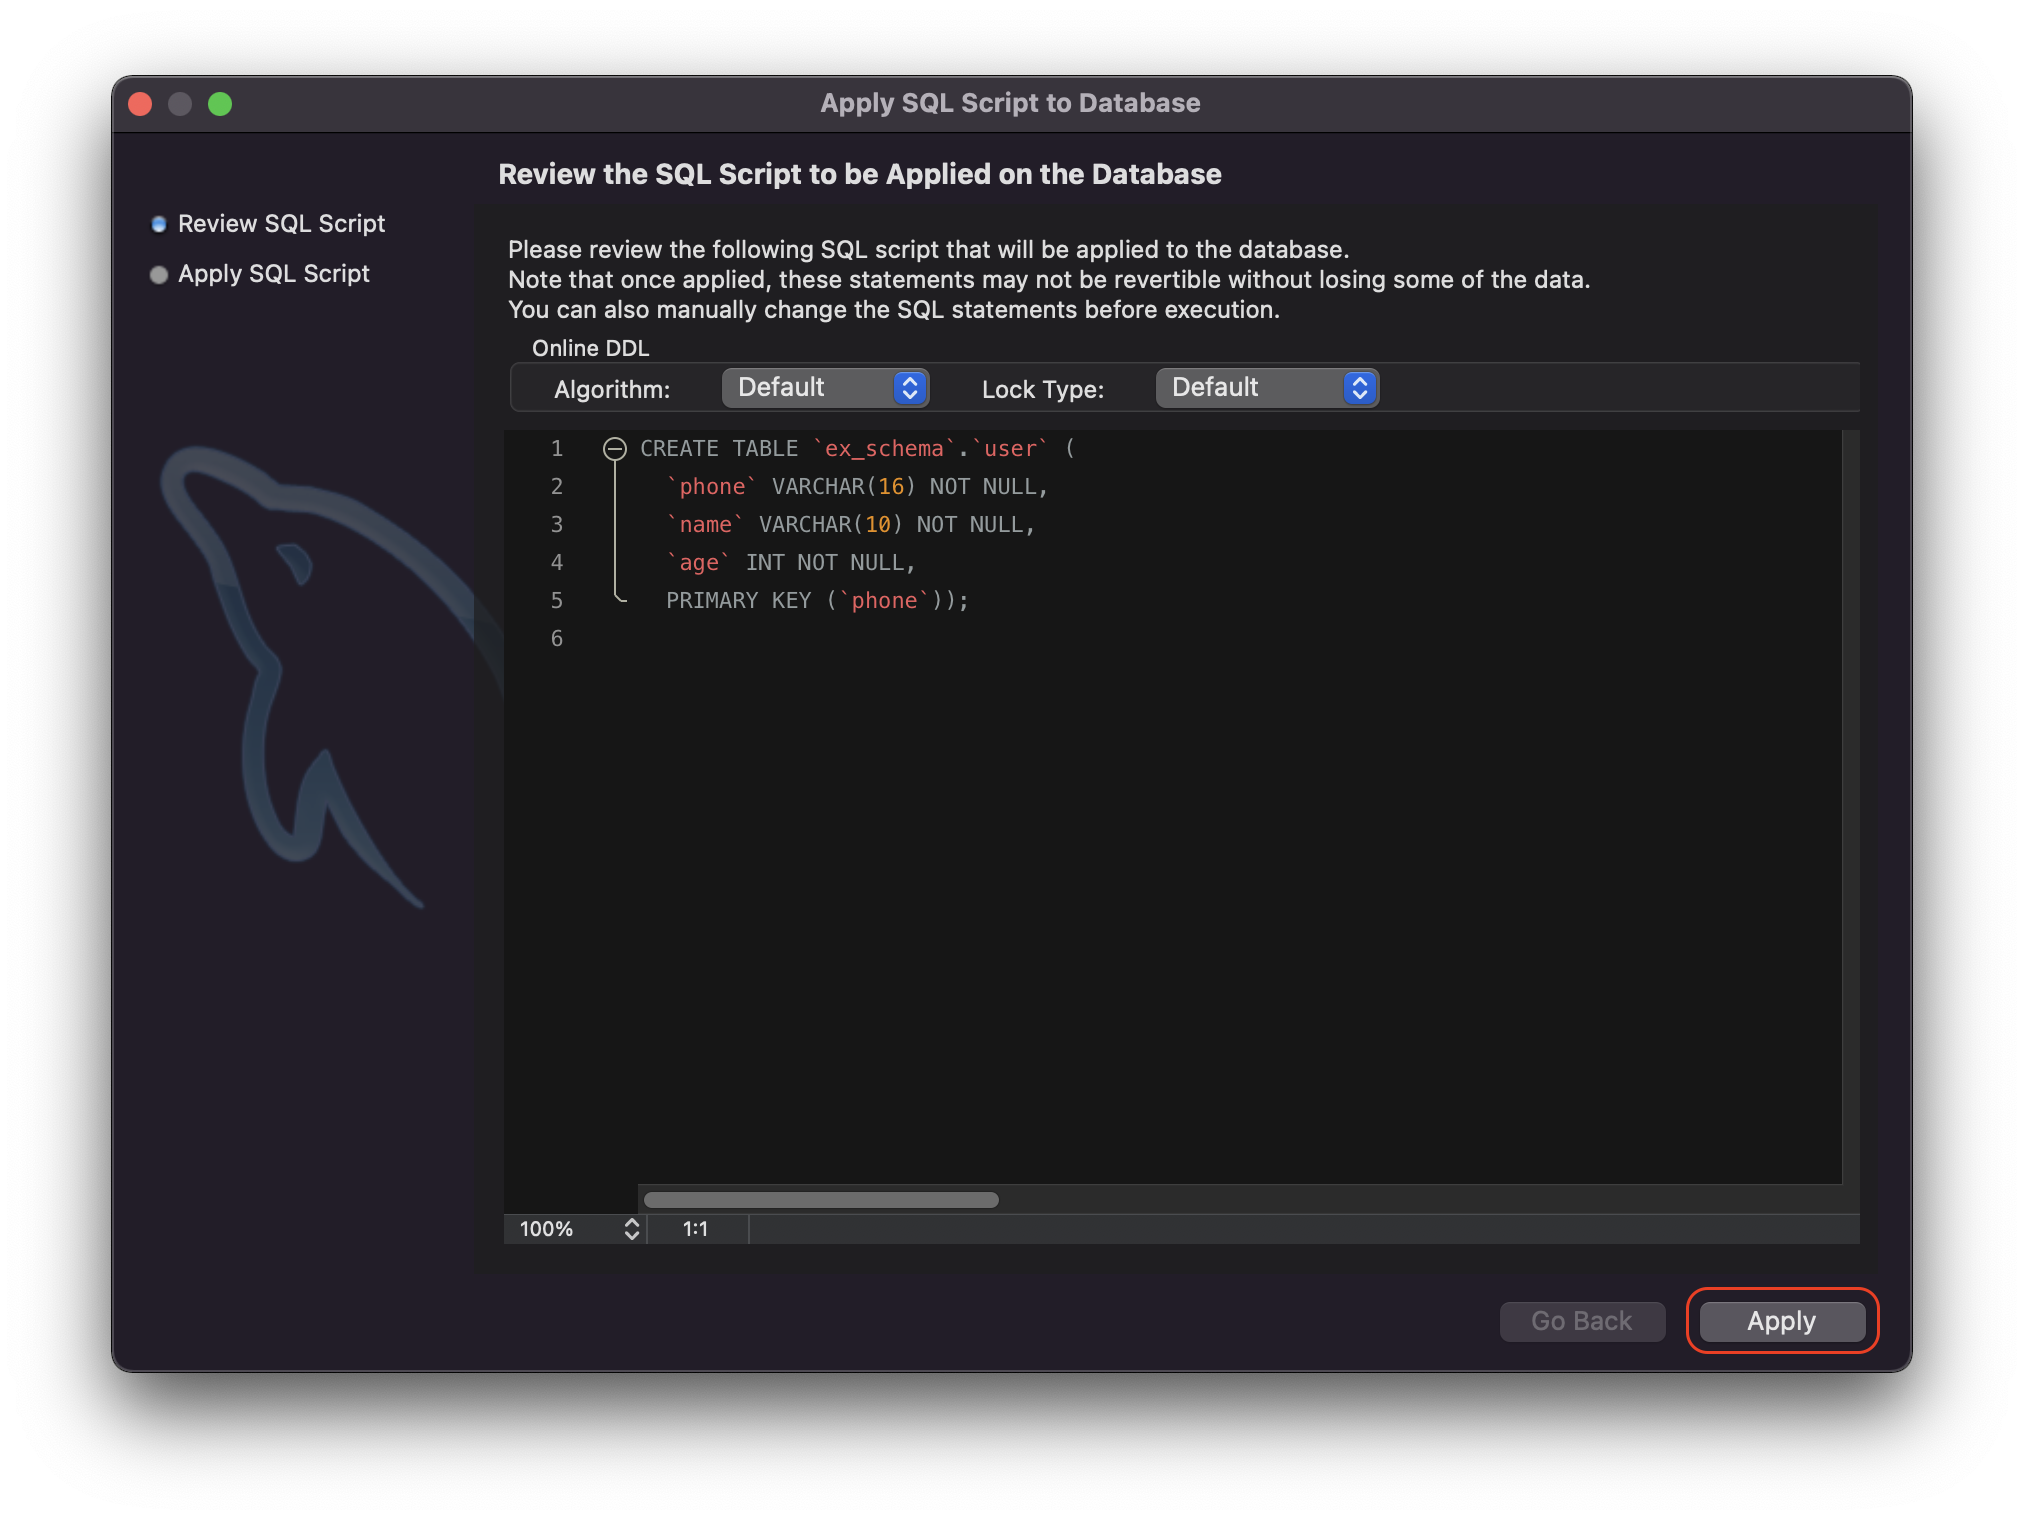The width and height of the screenshot is (2024, 1520).
Task: Collapse the CREATE TABLE code fold icon
Action: [x=614, y=449]
